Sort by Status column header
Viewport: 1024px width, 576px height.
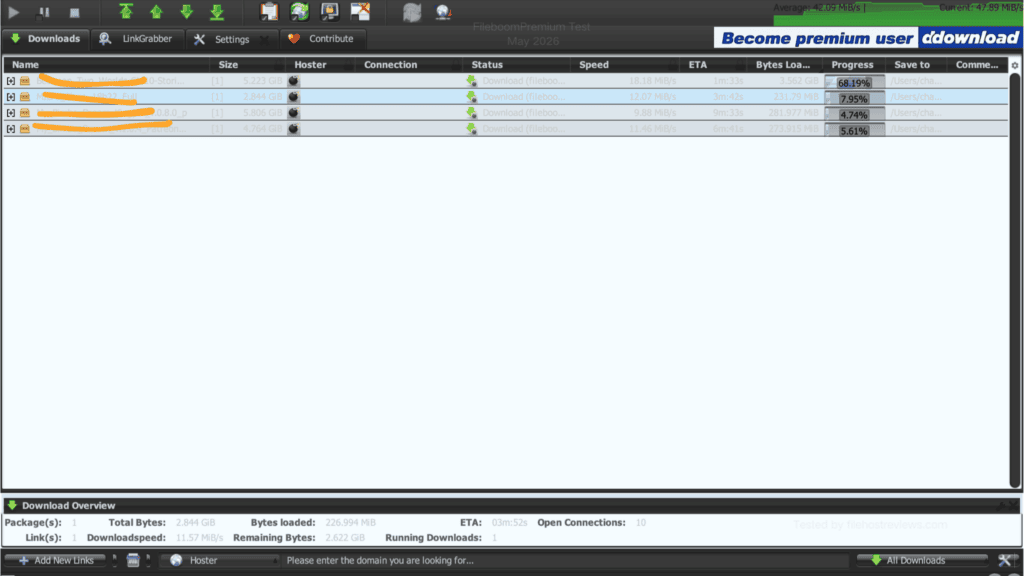tap(517, 65)
